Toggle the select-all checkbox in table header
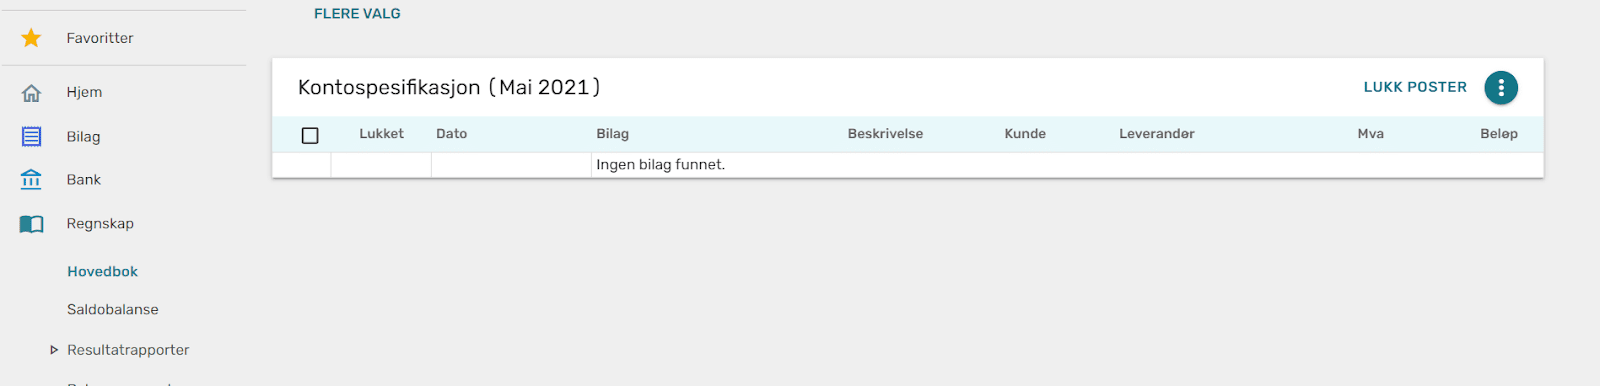This screenshot has height=386, width=1600. tap(310, 135)
